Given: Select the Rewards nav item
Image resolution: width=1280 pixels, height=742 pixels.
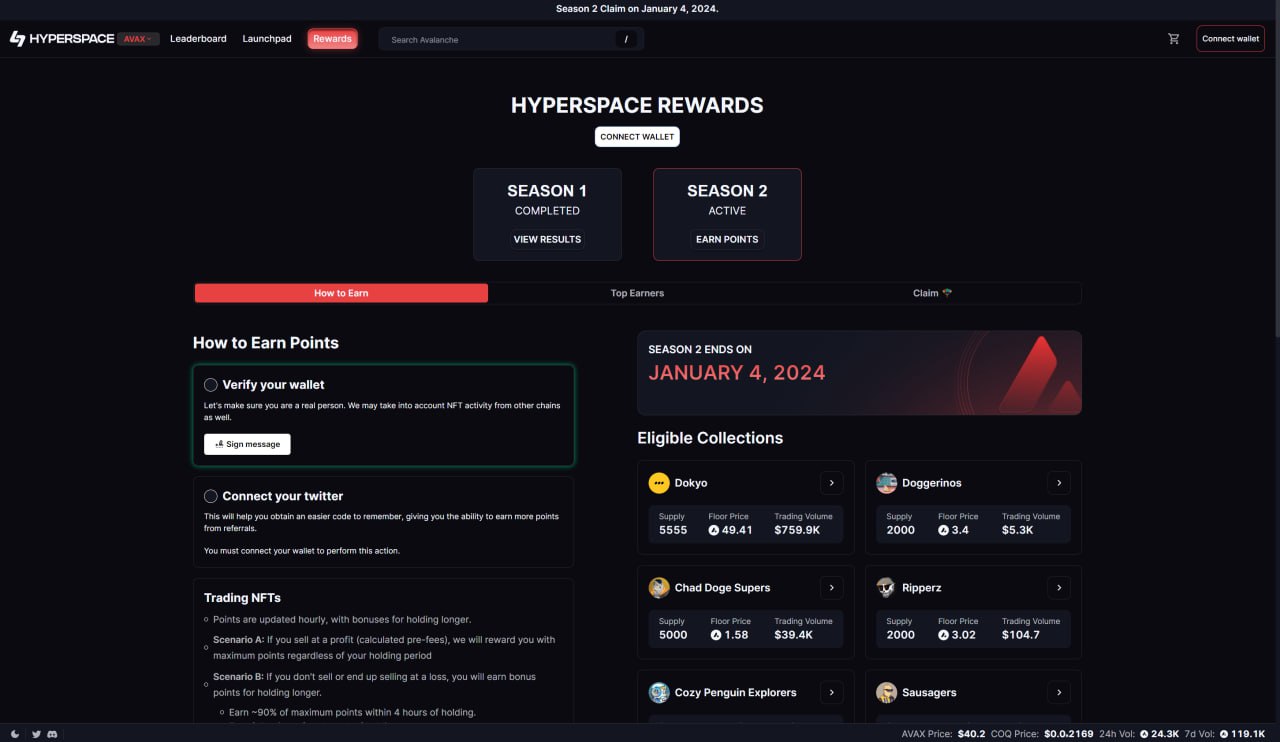Looking at the screenshot, I should (332, 39).
